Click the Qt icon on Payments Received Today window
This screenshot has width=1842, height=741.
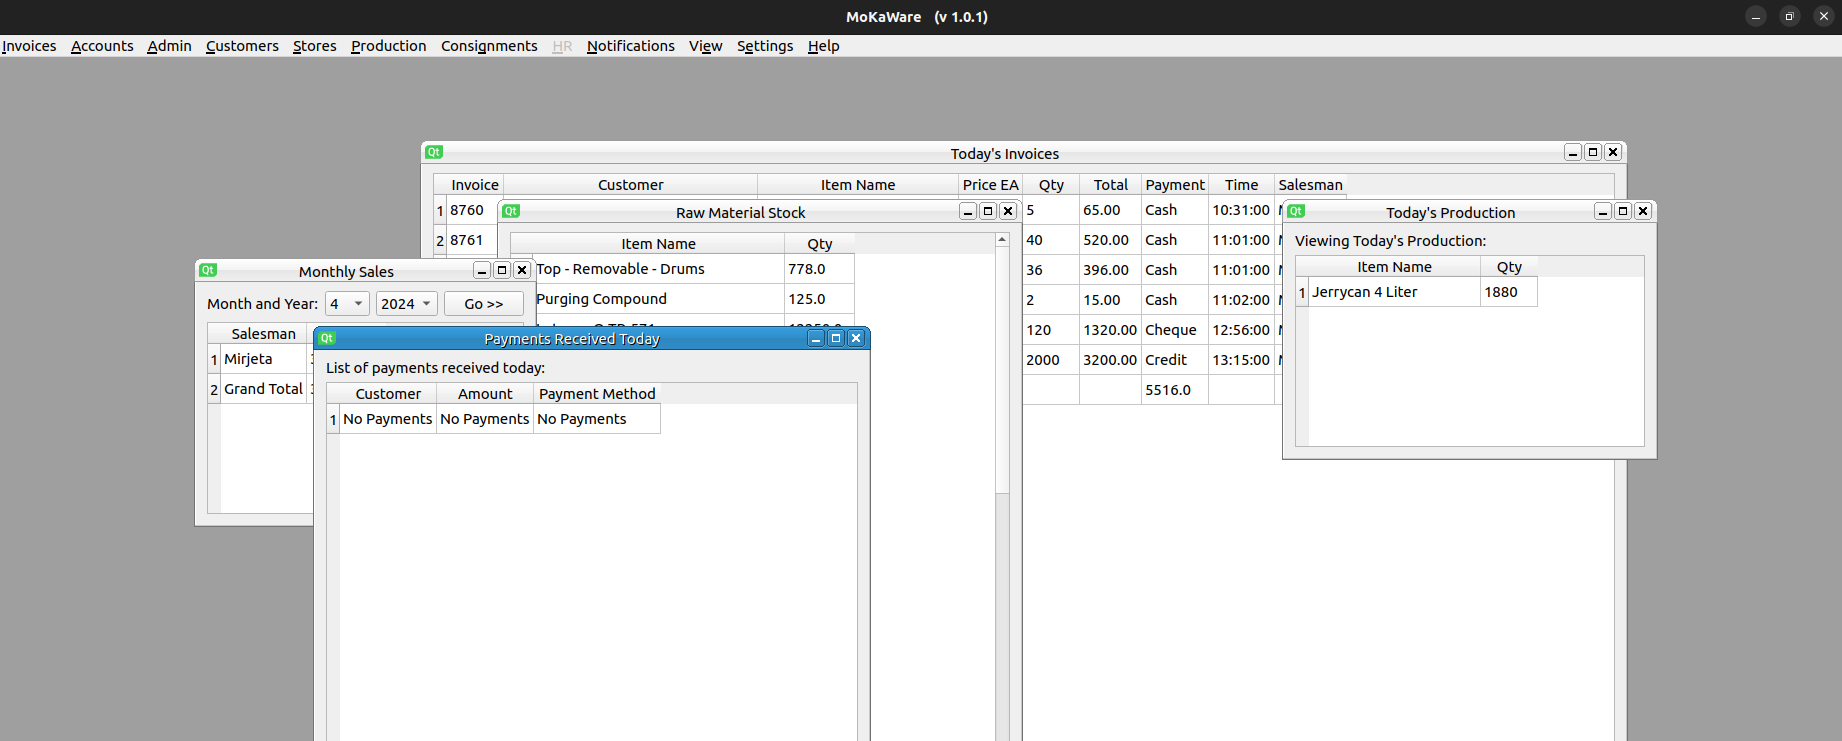coord(327,338)
